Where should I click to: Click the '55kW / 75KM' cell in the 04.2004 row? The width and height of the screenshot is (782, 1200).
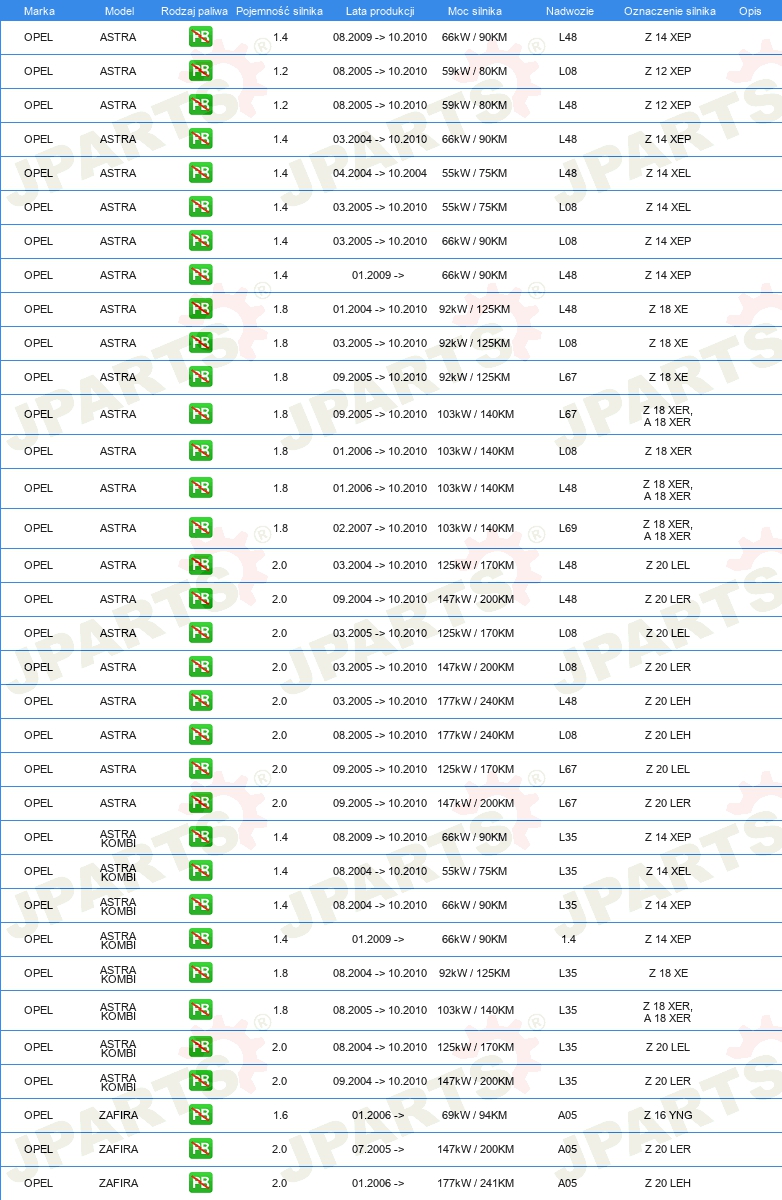(x=475, y=173)
